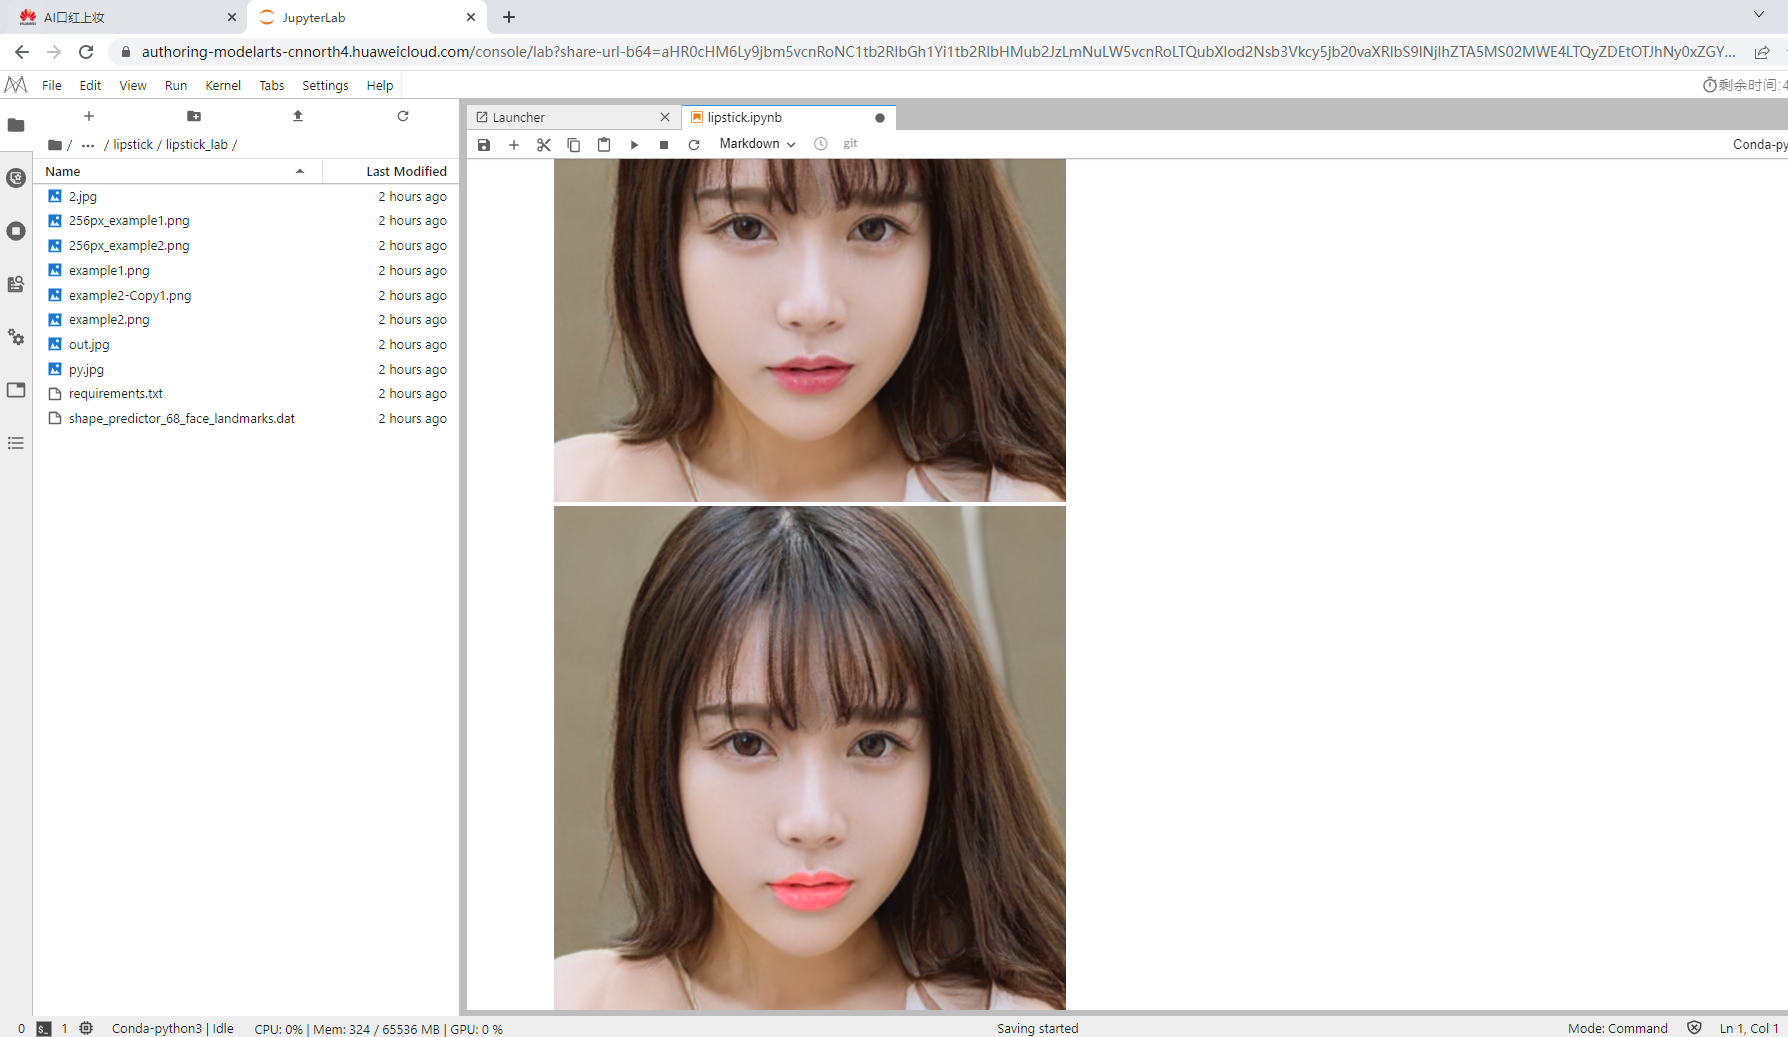The image size is (1788, 1037).
Task: Insert a new cell below with the plus icon
Action: click(514, 145)
